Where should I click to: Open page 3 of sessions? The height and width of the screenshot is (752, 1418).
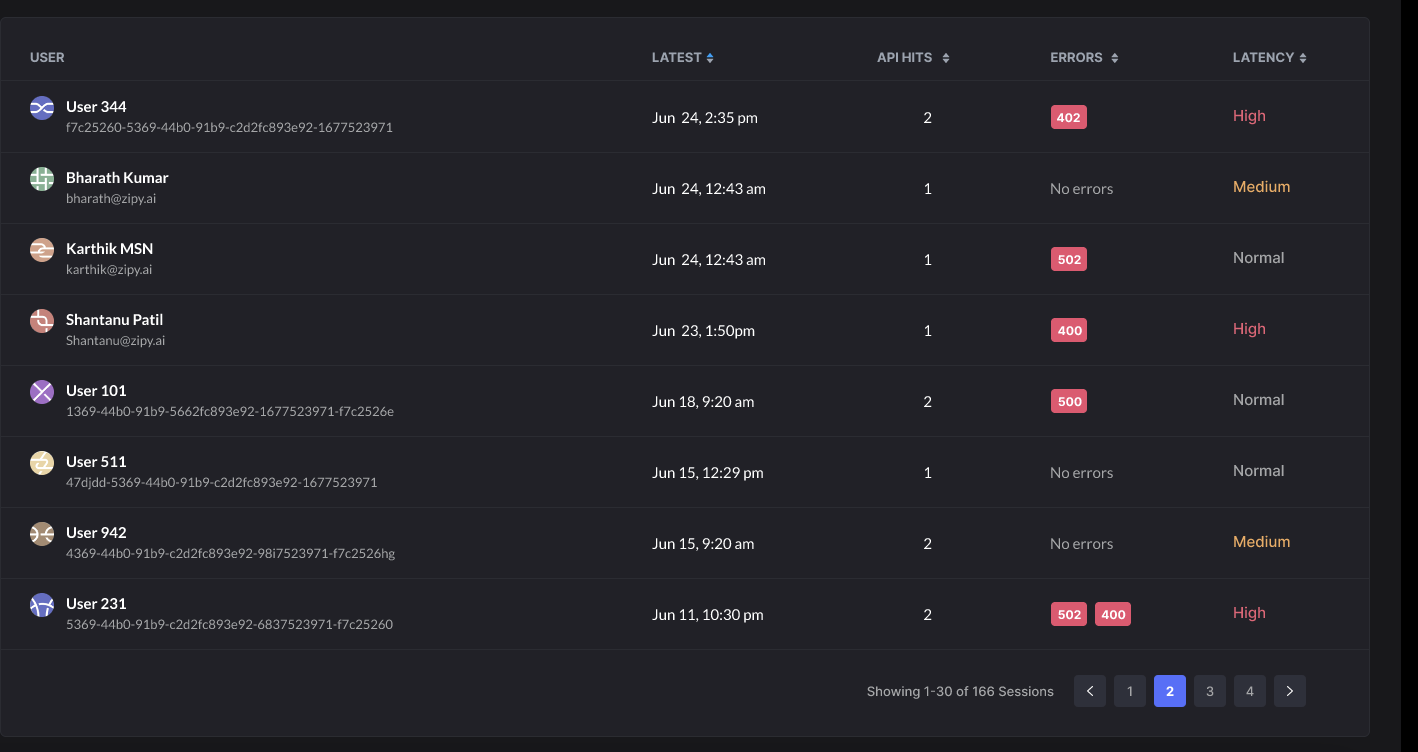click(1210, 691)
